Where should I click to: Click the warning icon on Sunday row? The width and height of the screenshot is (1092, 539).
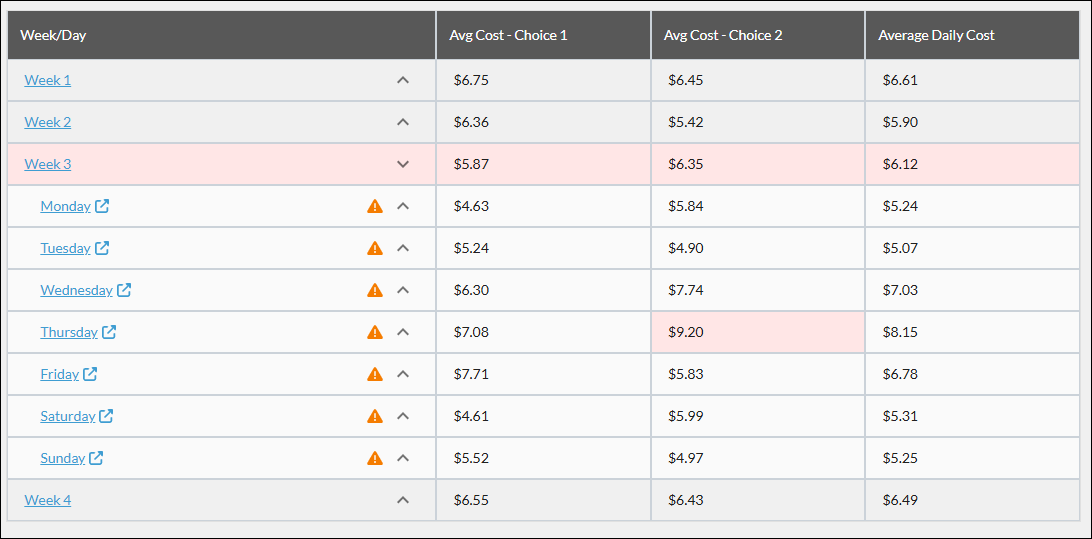(x=375, y=458)
